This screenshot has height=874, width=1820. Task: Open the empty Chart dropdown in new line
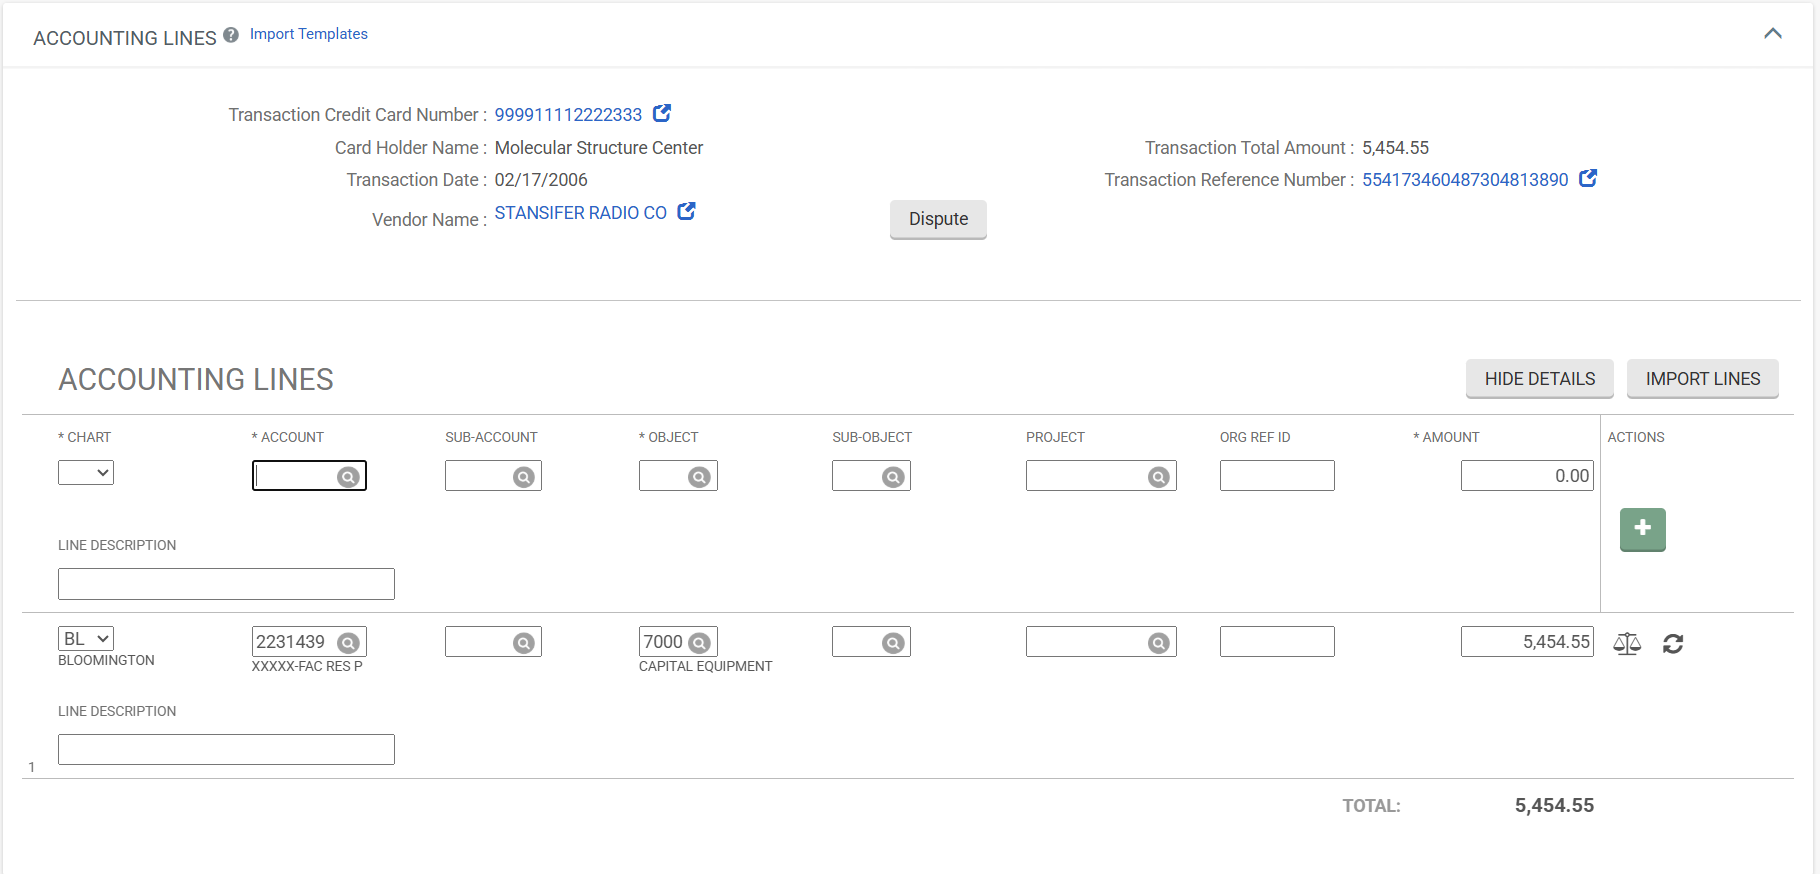[x=86, y=472]
